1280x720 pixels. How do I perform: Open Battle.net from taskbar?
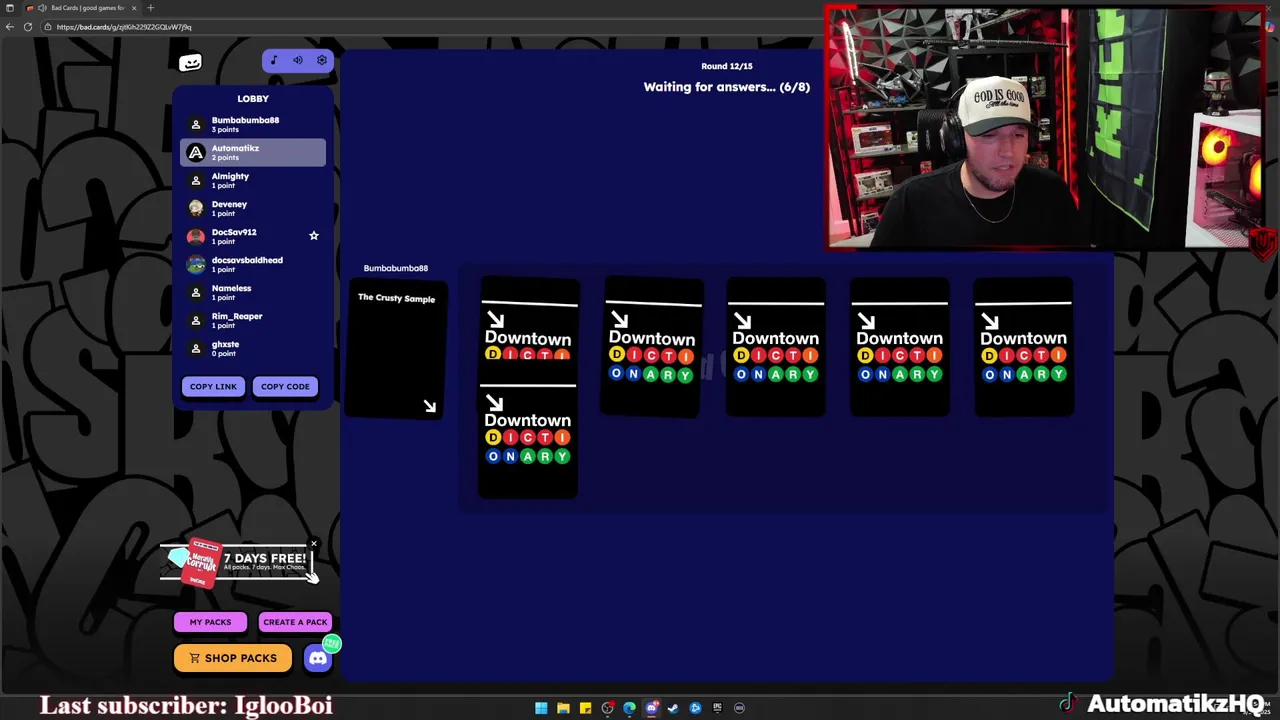click(x=695, y=708)
